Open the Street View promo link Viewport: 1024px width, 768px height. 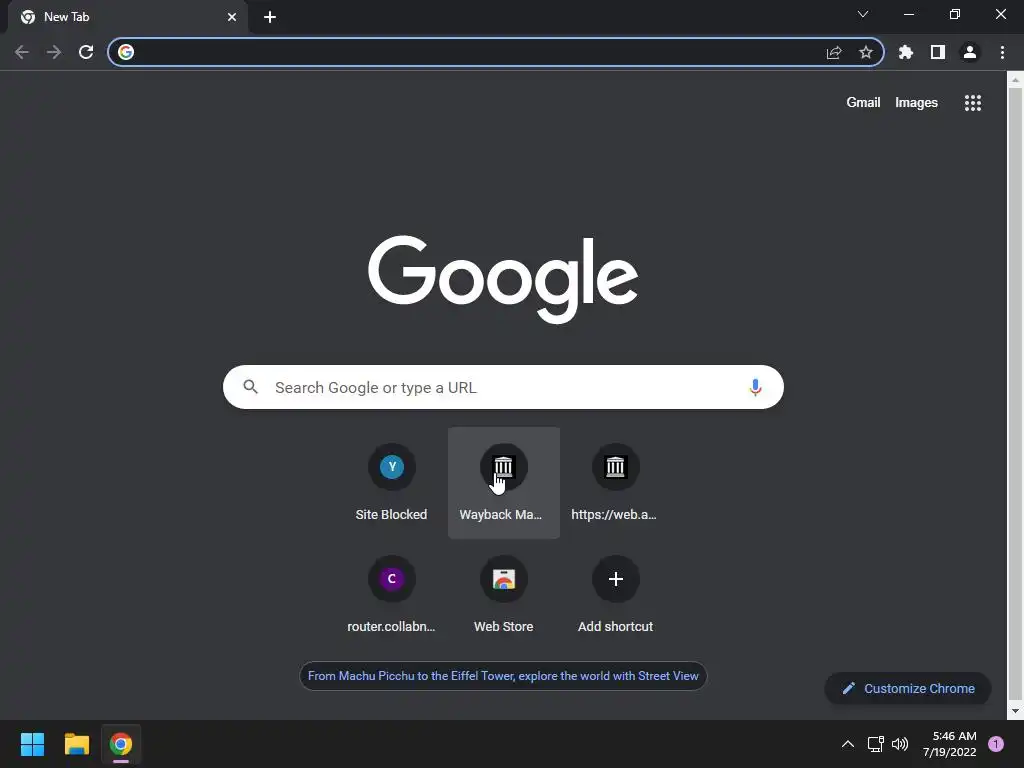[503, 676]
